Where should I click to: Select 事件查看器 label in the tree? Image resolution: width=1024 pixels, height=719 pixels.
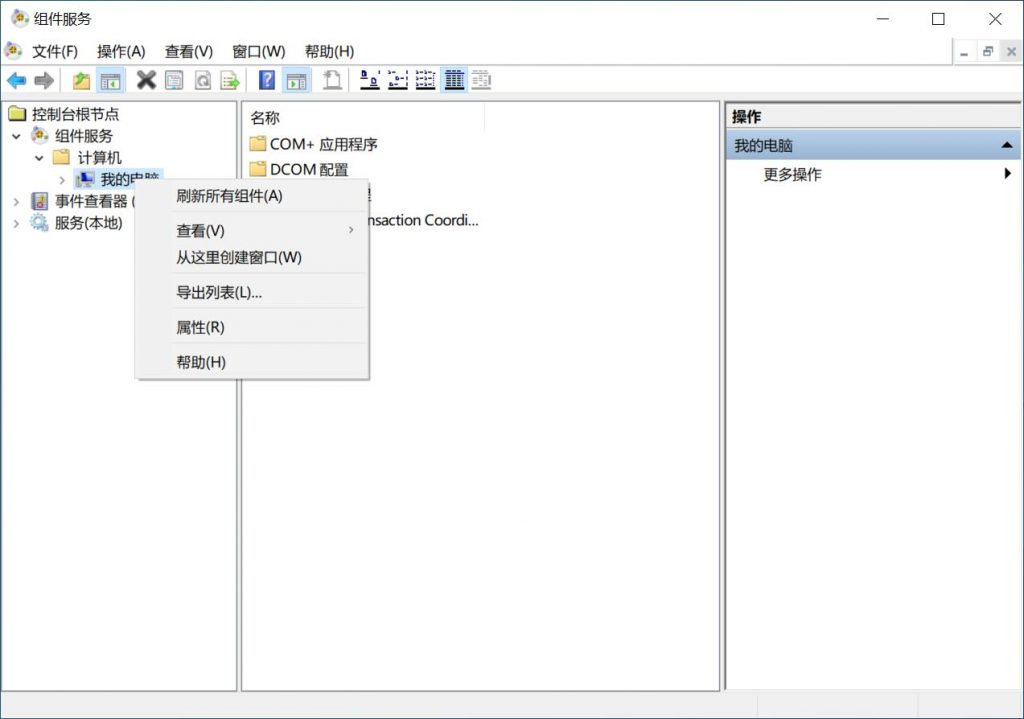(91, 201)
